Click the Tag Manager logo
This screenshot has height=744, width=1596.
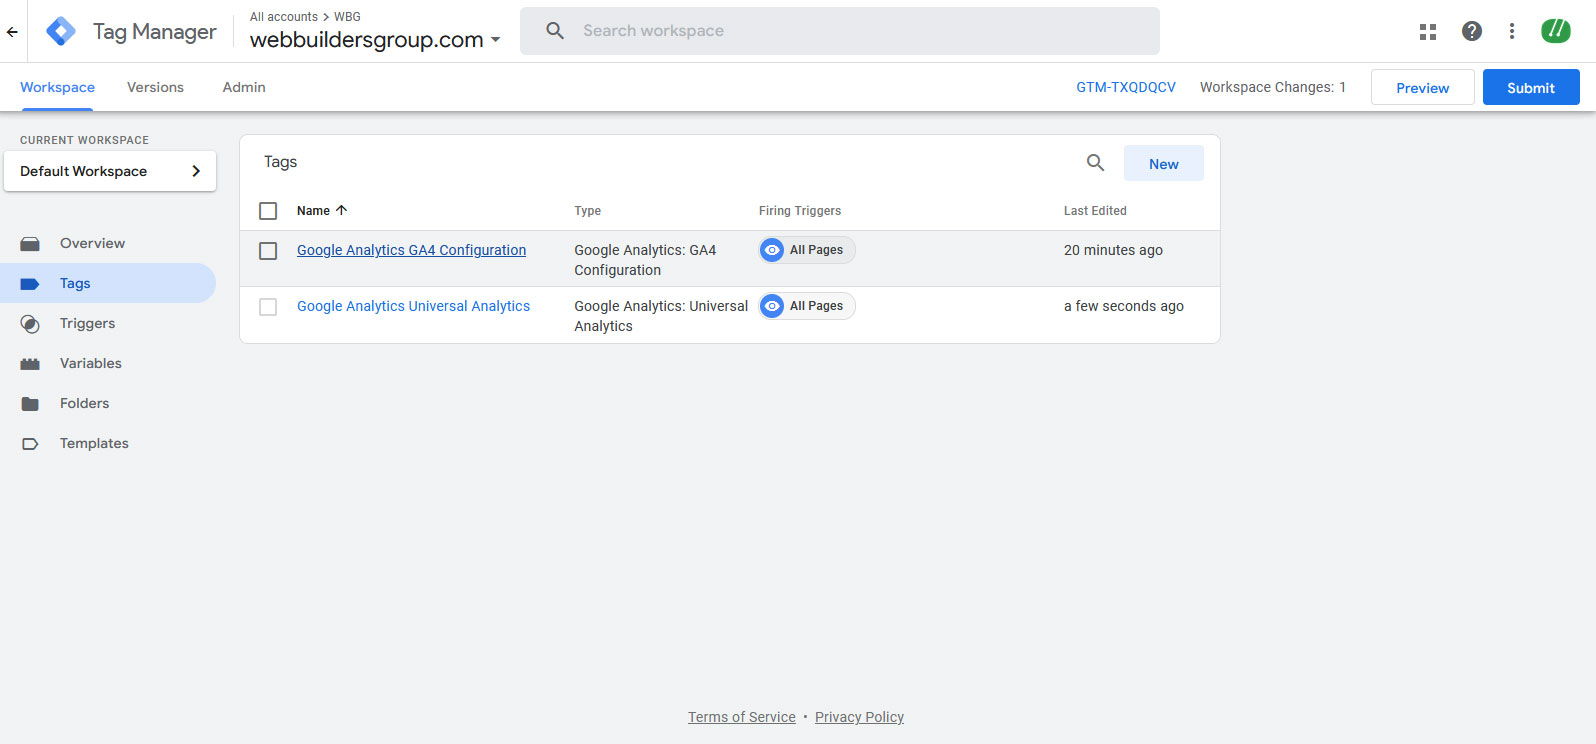61,31
